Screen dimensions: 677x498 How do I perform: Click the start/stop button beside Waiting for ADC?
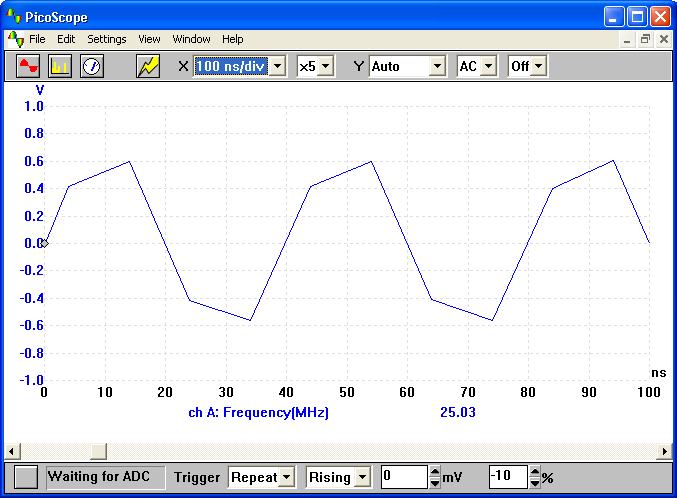(25, 477)
